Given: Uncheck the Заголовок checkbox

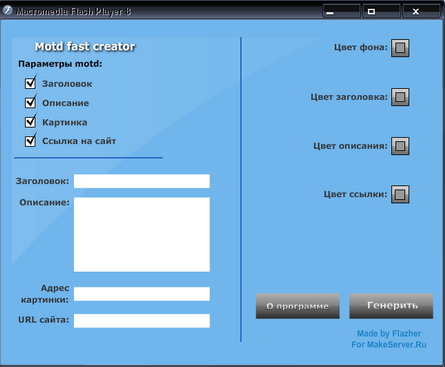Looking at the screenshot, I should [30, 83].
